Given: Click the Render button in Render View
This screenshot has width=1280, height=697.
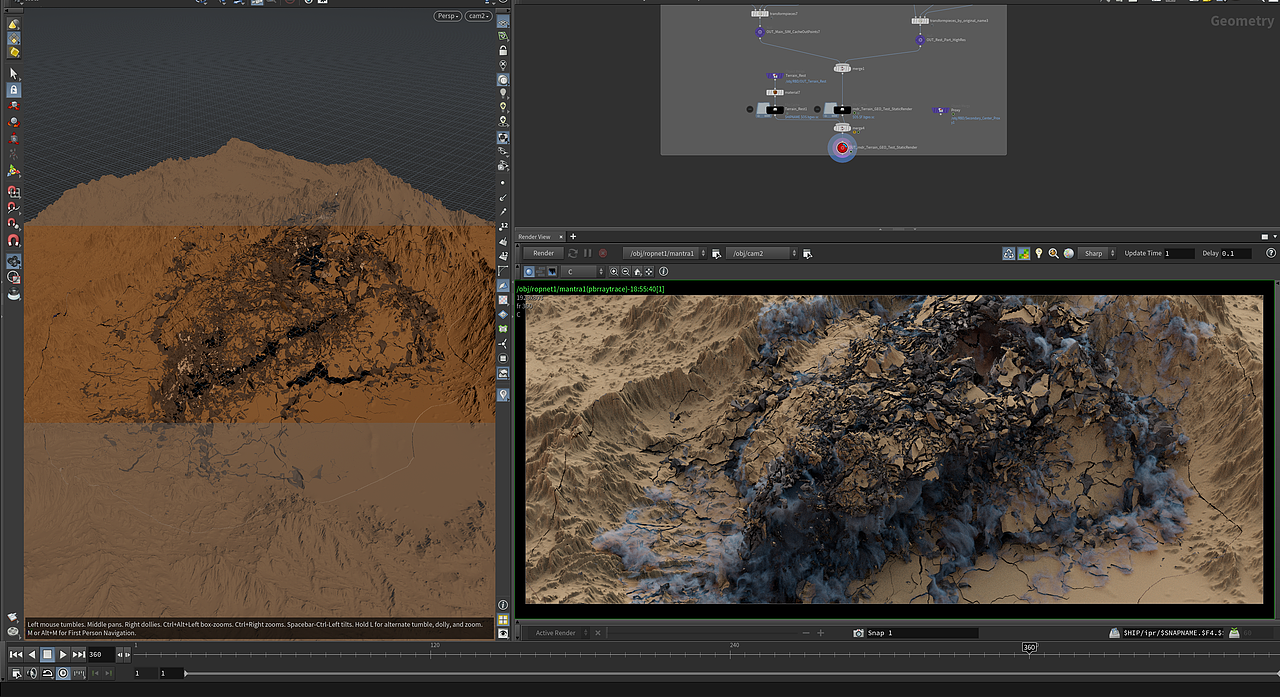Looking at the screenshot, I should 543,253.
